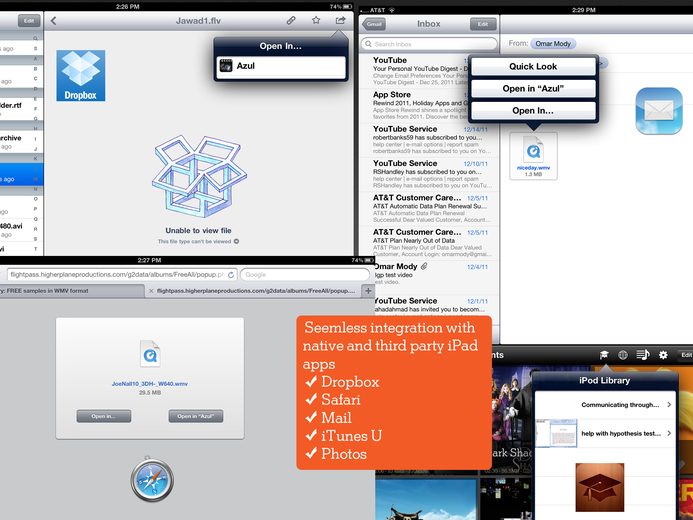Open the YouTube Personal Digest email
The width and height of the screenshot is (693, 520).
tap(429, 71)
